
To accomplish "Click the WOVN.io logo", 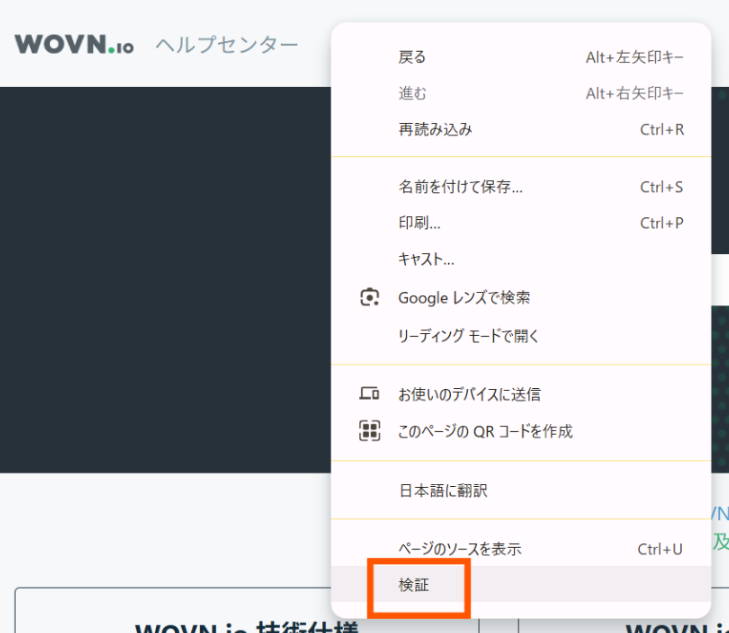I will click(x=74, y=45).
